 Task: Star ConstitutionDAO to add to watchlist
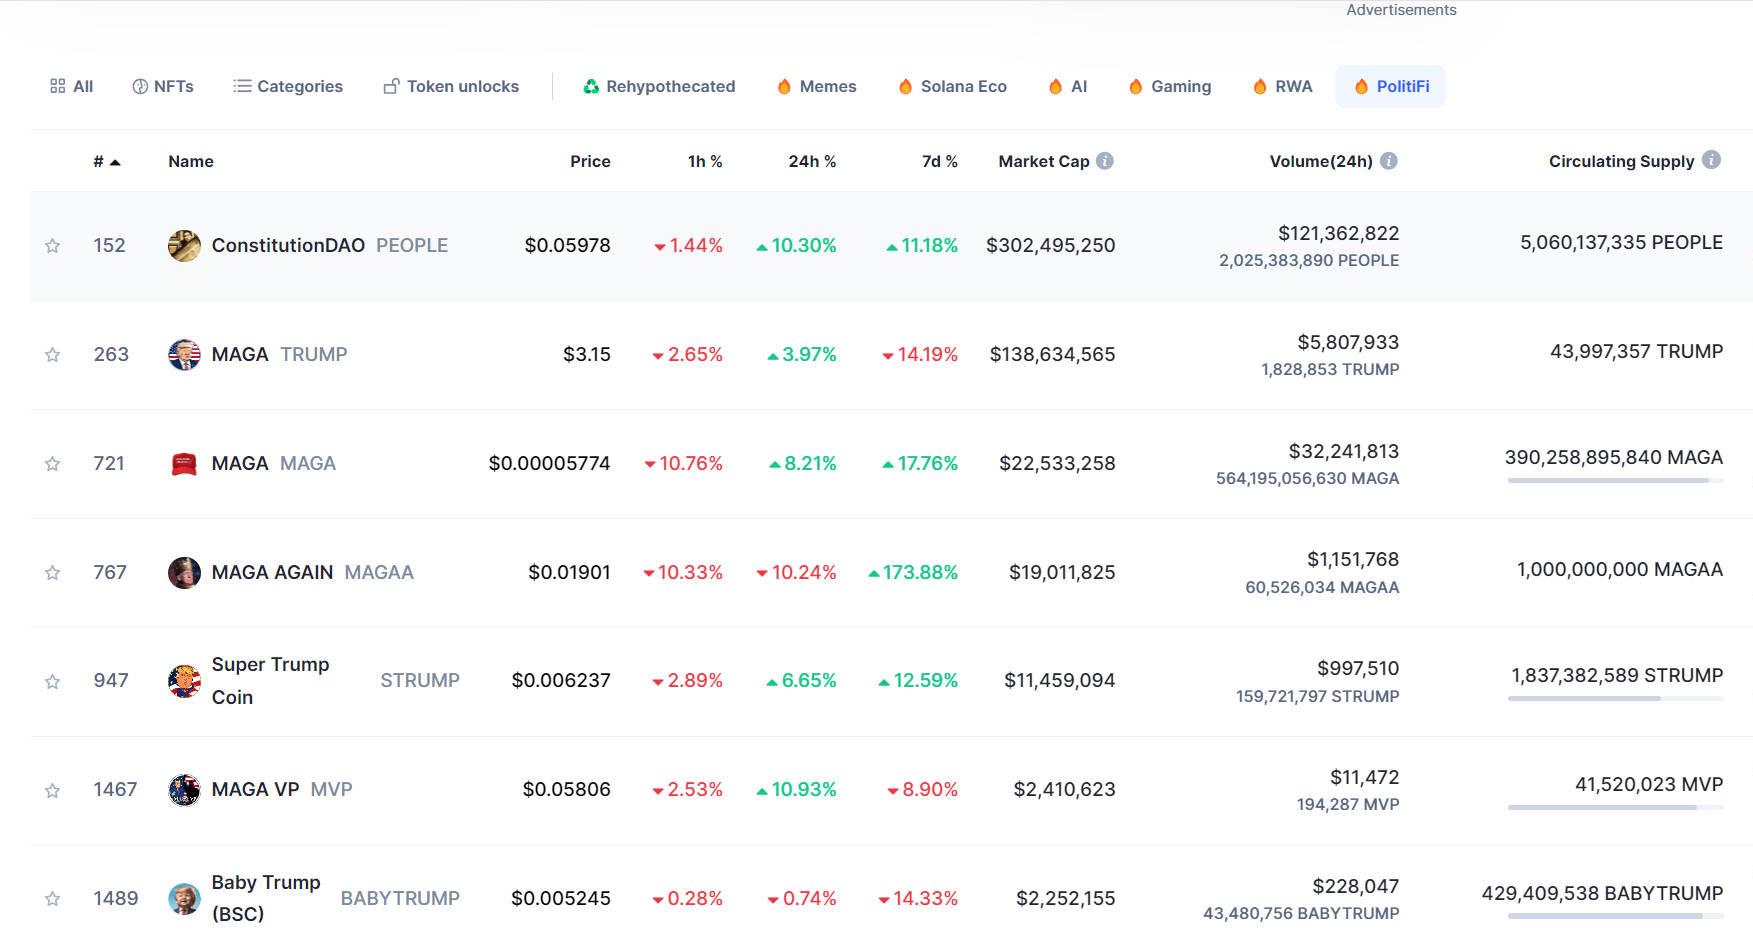coord(53,246)
